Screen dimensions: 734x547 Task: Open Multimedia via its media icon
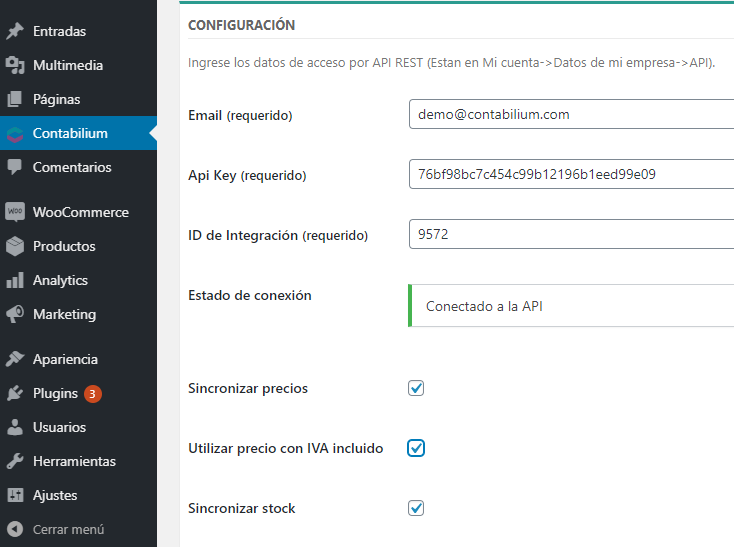coord(15,65)
